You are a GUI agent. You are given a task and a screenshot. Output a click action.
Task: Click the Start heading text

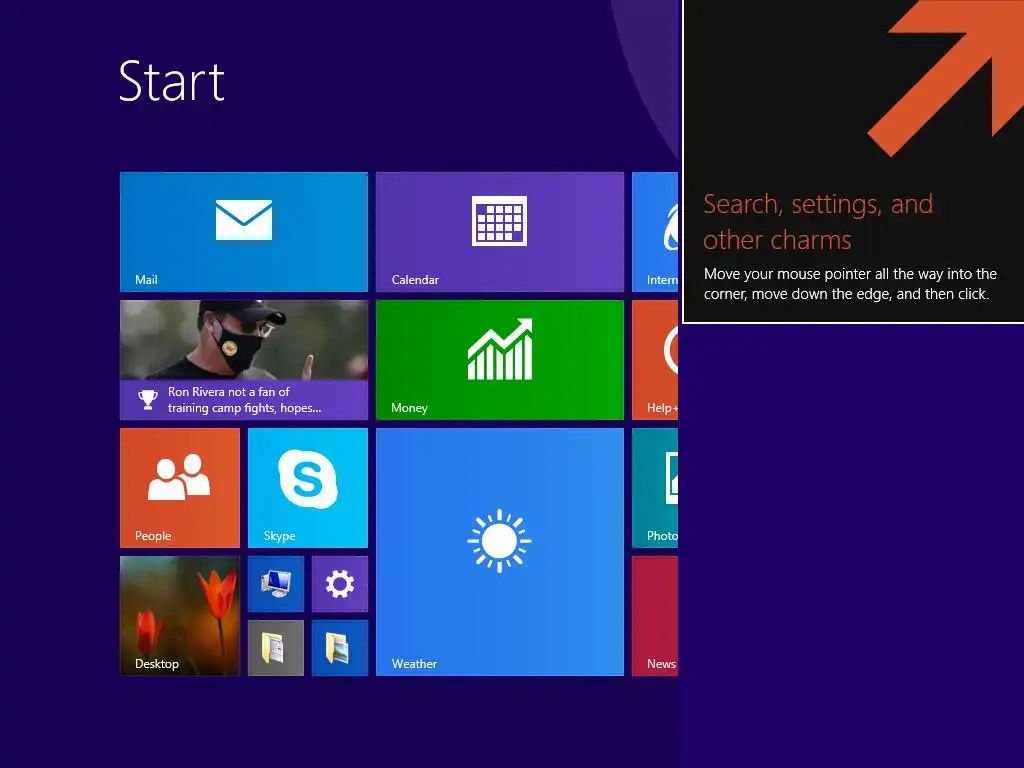[x=172, y=81]
